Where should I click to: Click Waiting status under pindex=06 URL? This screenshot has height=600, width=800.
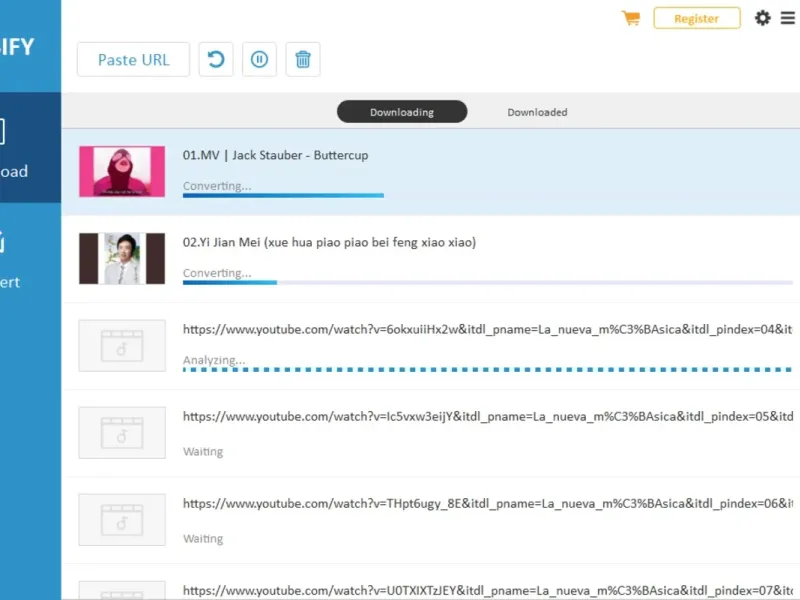(203, 539)
